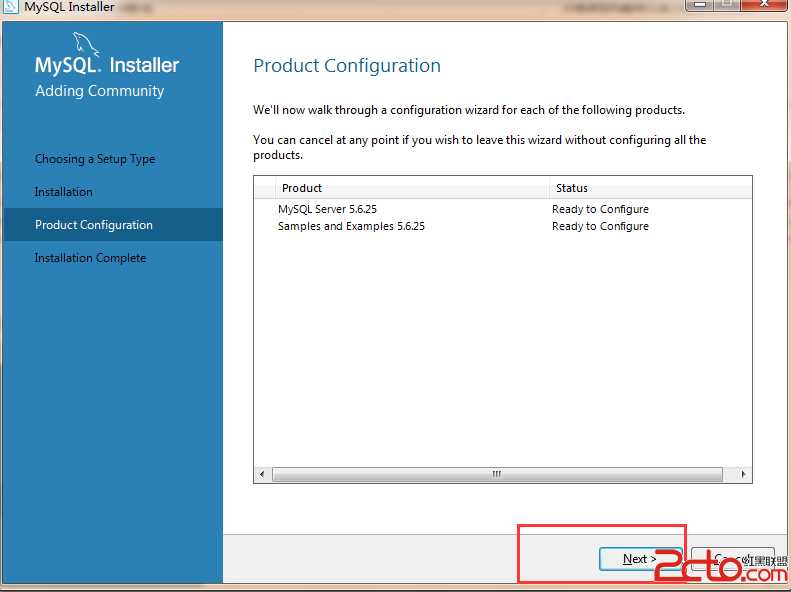Go to Installation Complete step
Image resolution: width=791 pixels, height=592 pixels.
(x=90, y=258)
